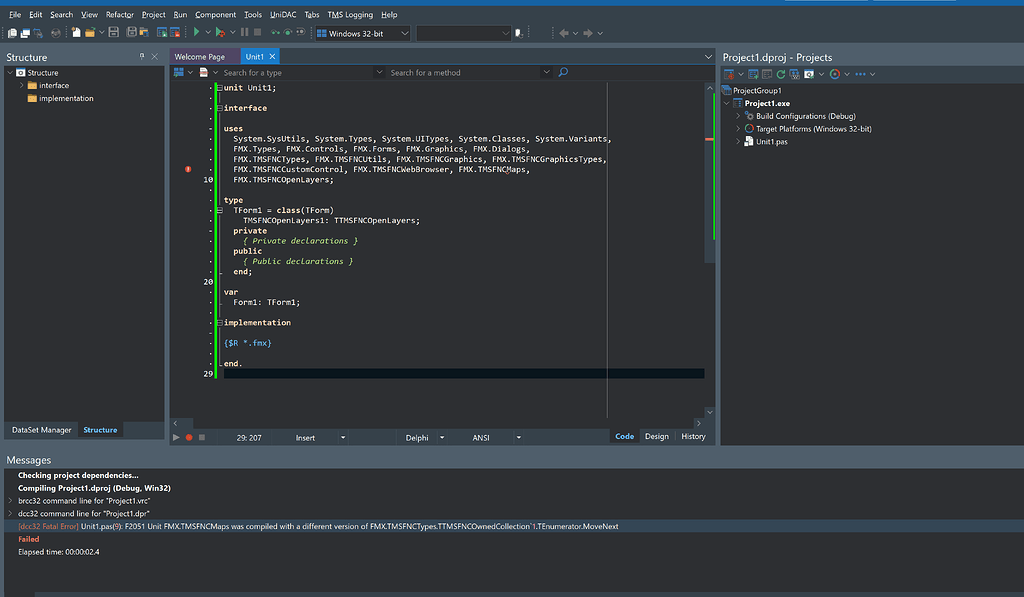Screen dimensions: 1024x597
Task: Click the Pause toolbar icon
Action: click(x=244, y=33)
